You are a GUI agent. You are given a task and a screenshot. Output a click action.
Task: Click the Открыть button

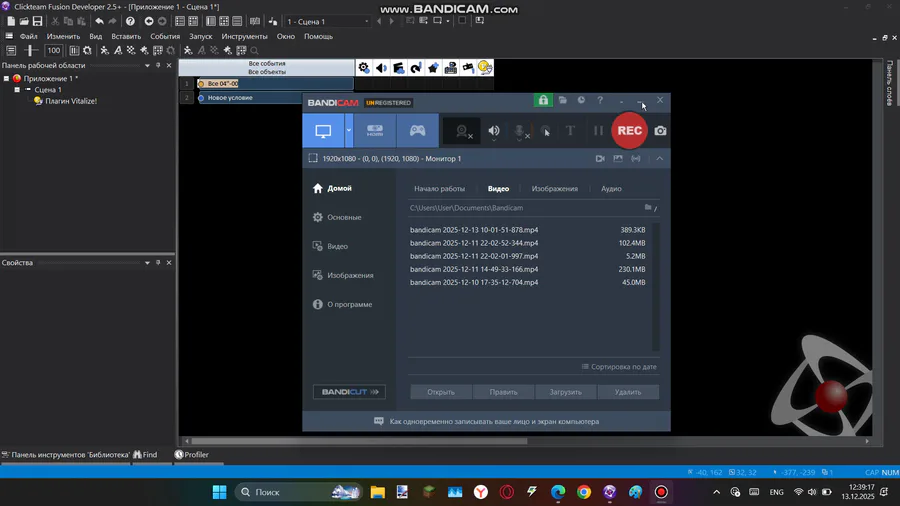441,392
